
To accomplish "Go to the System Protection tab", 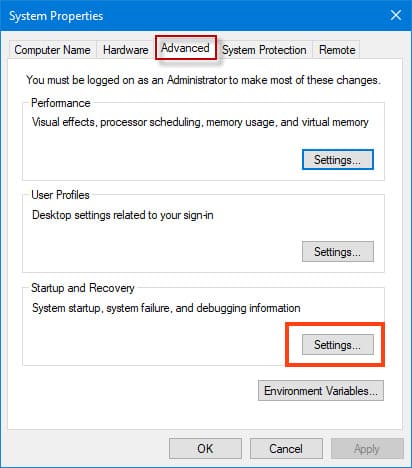I will [264, 50].
